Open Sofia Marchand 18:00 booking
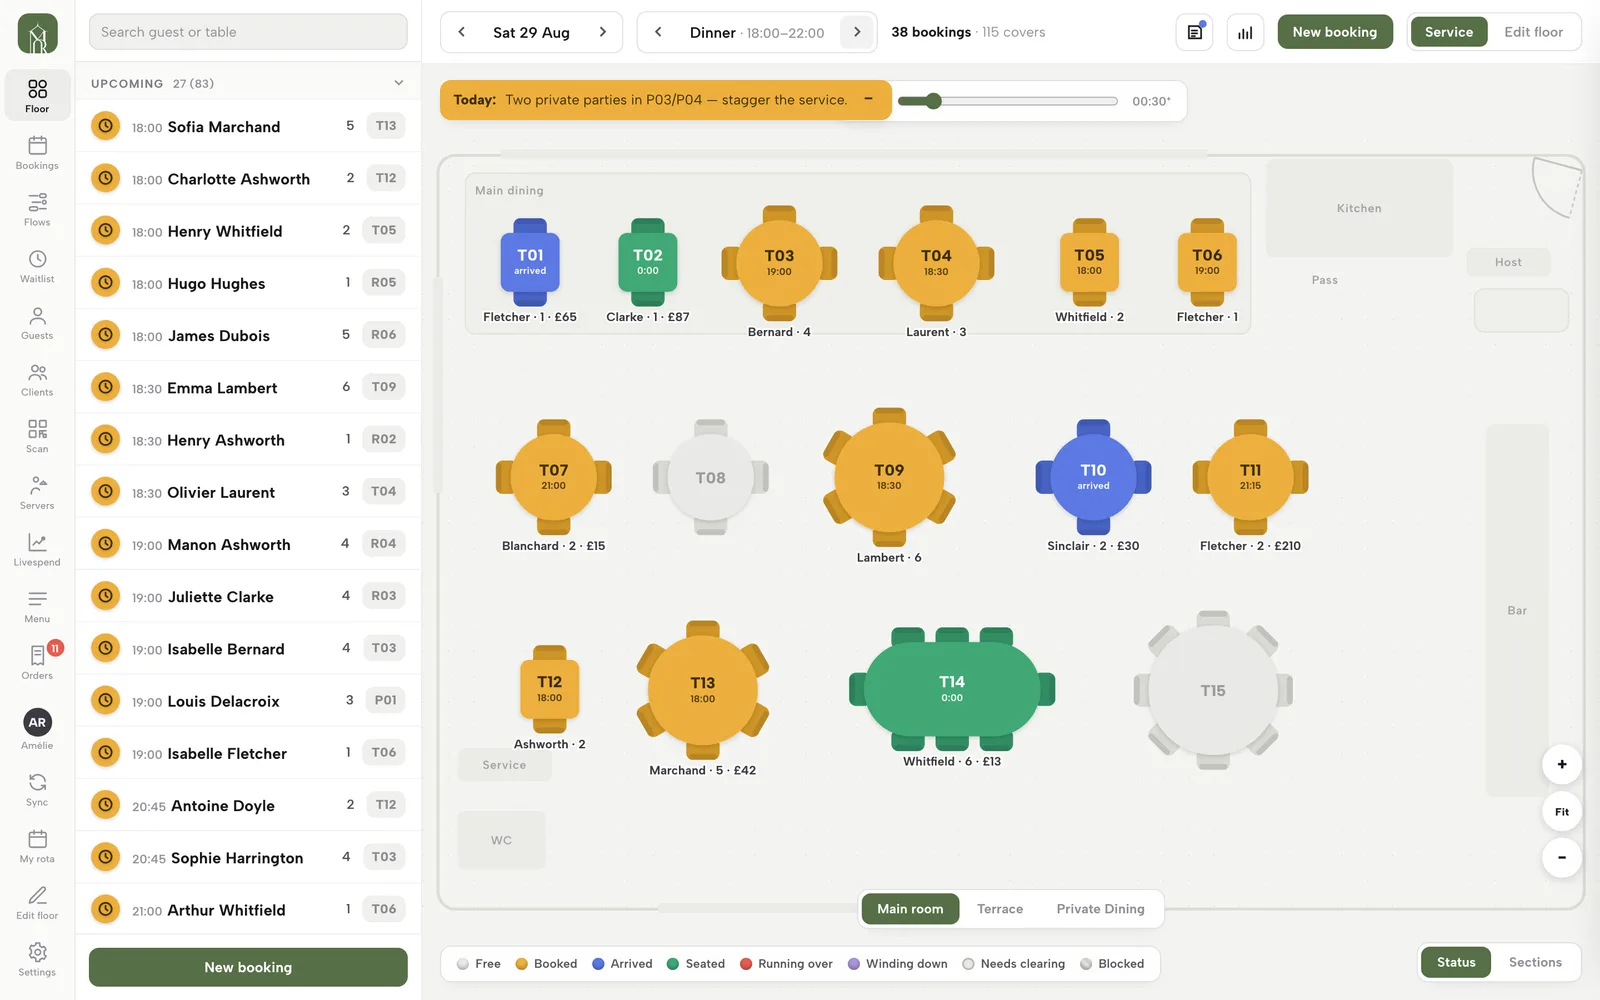This screenshot has width=1600, height=1000. click(x=248, y=126)
